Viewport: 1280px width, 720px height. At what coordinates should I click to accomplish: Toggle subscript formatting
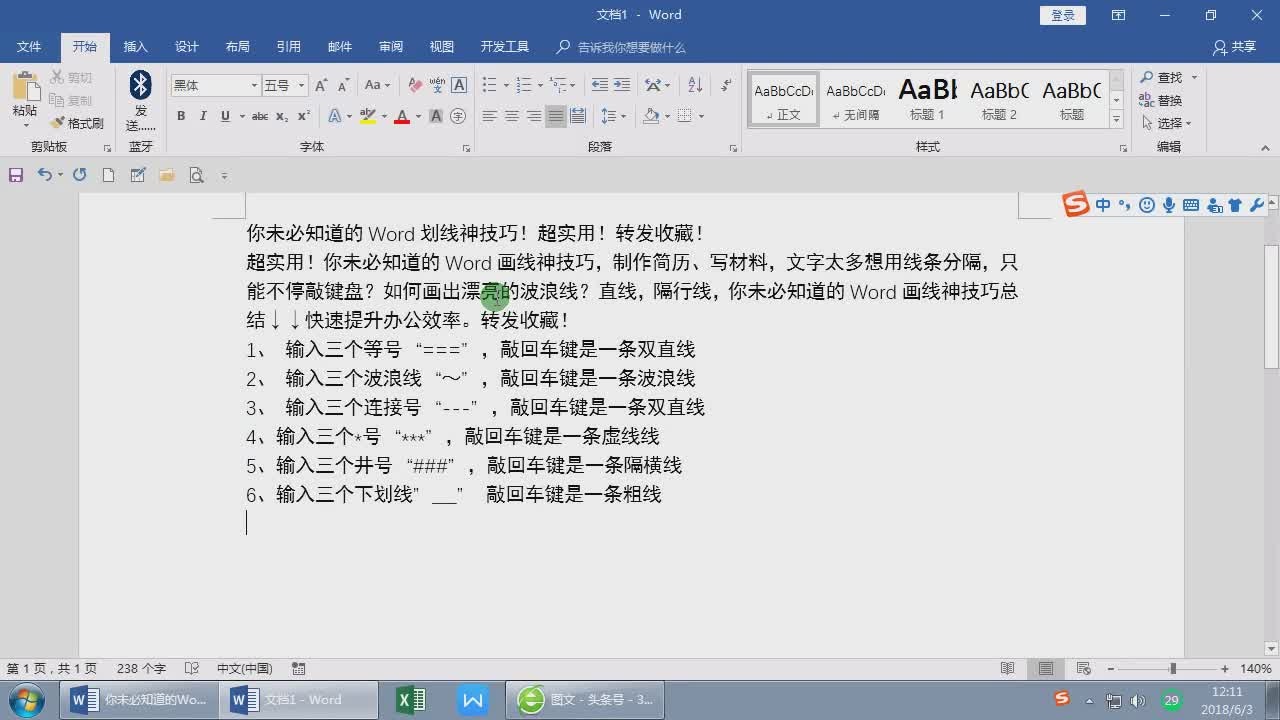click(x=282, y=116)
